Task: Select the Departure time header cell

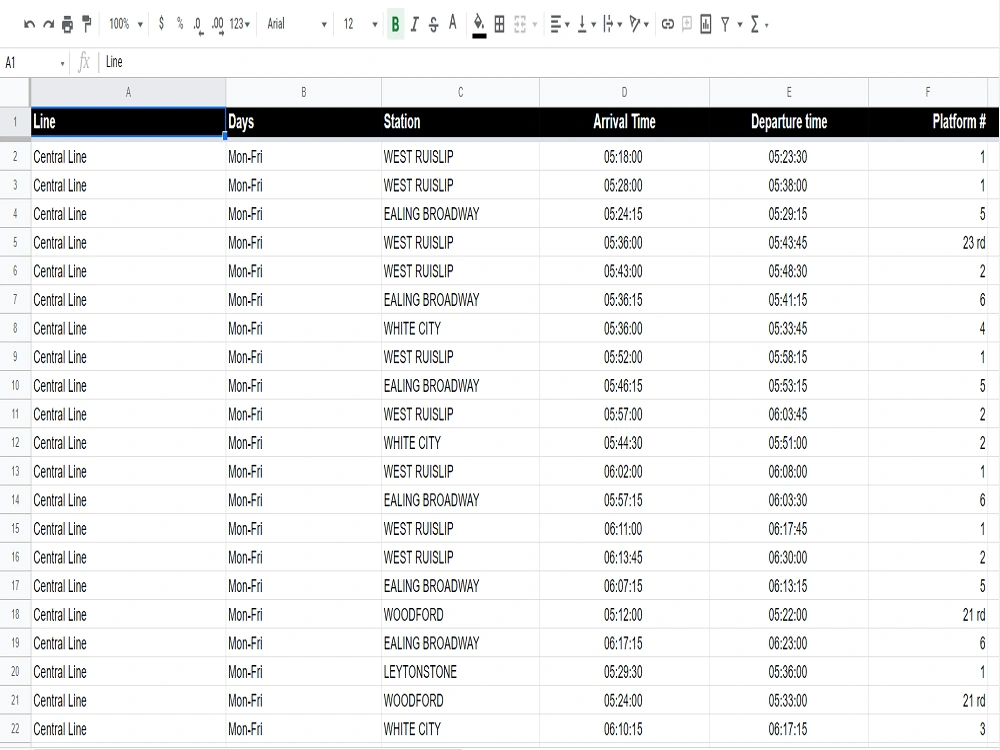Action: (x=789, y=122)
